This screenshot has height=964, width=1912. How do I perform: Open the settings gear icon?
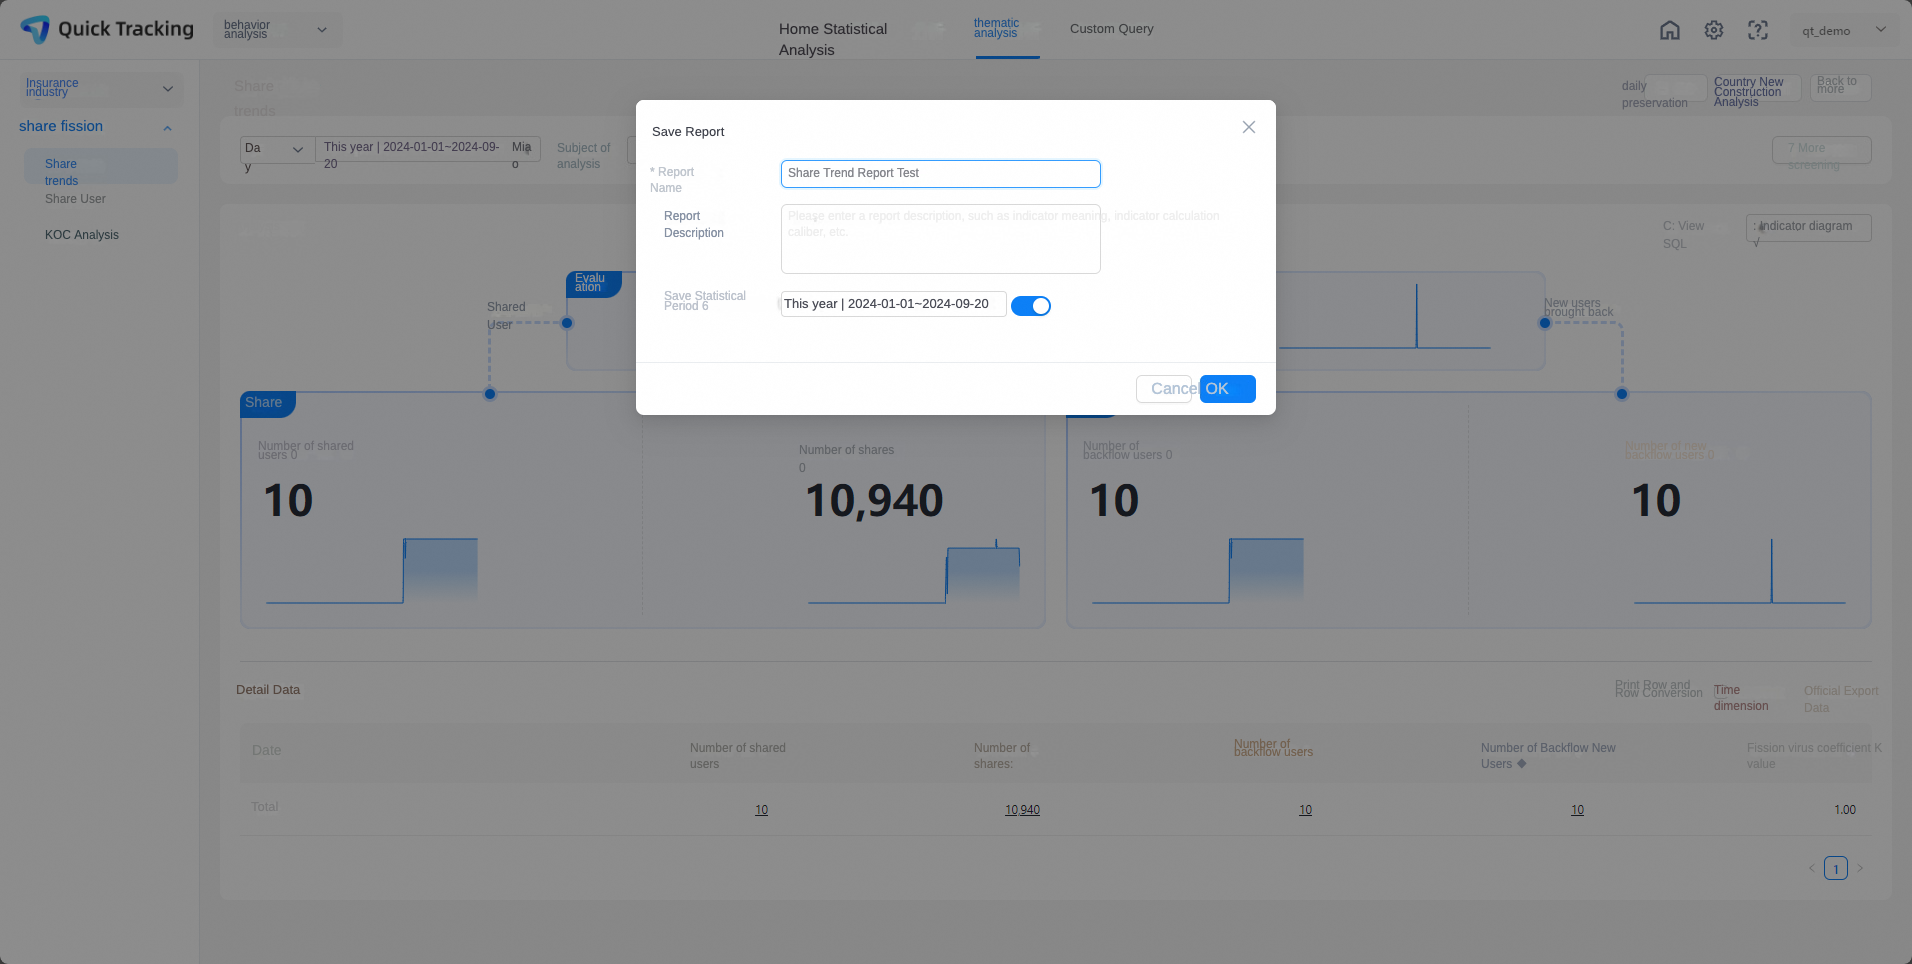(x=1714, y=30)
